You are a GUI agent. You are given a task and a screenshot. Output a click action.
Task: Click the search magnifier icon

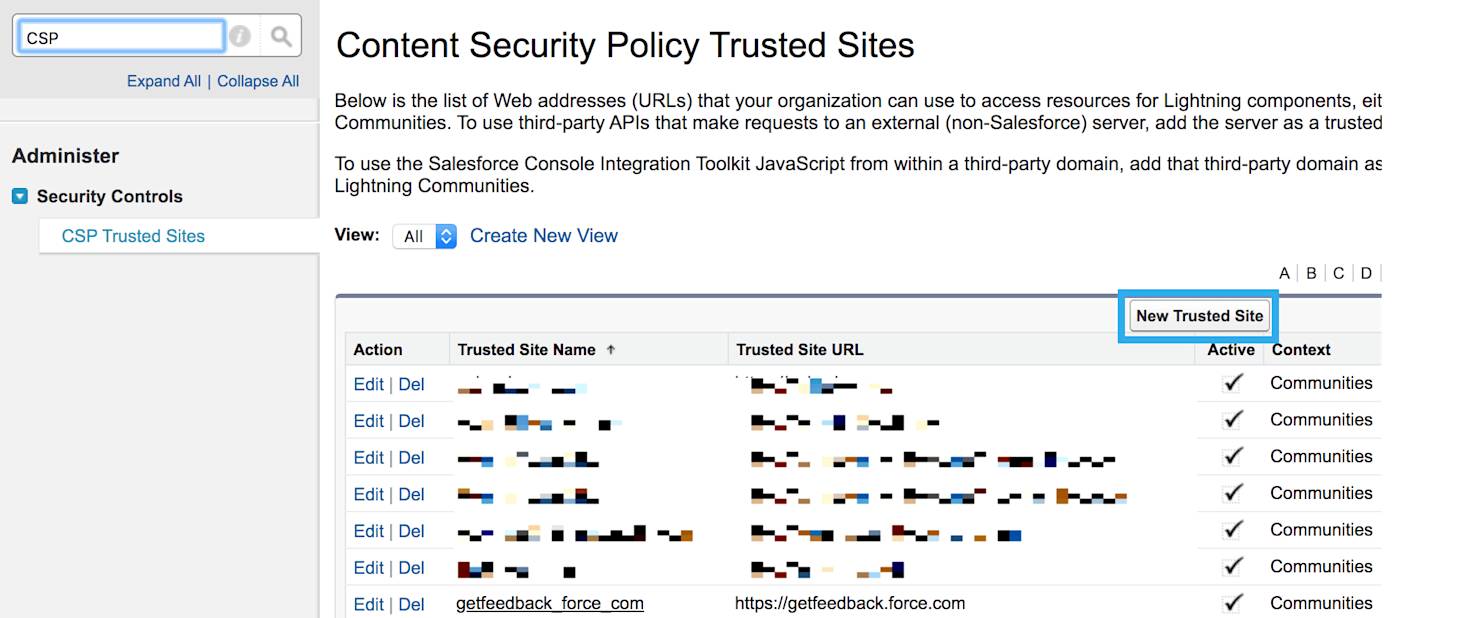(281, 37)
